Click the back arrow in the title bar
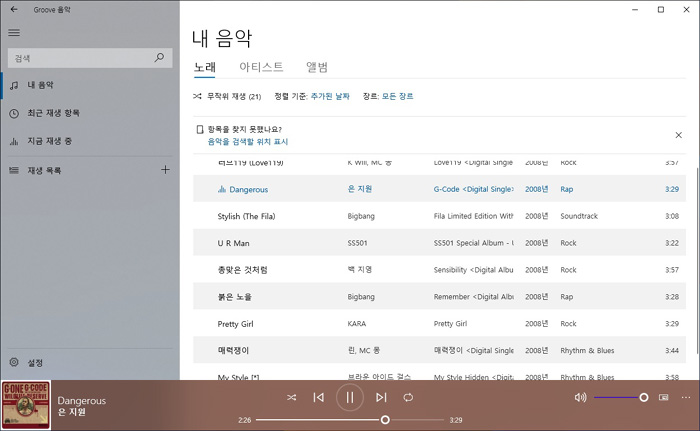The height and width of the screenshot is (431, 700). 14,9
